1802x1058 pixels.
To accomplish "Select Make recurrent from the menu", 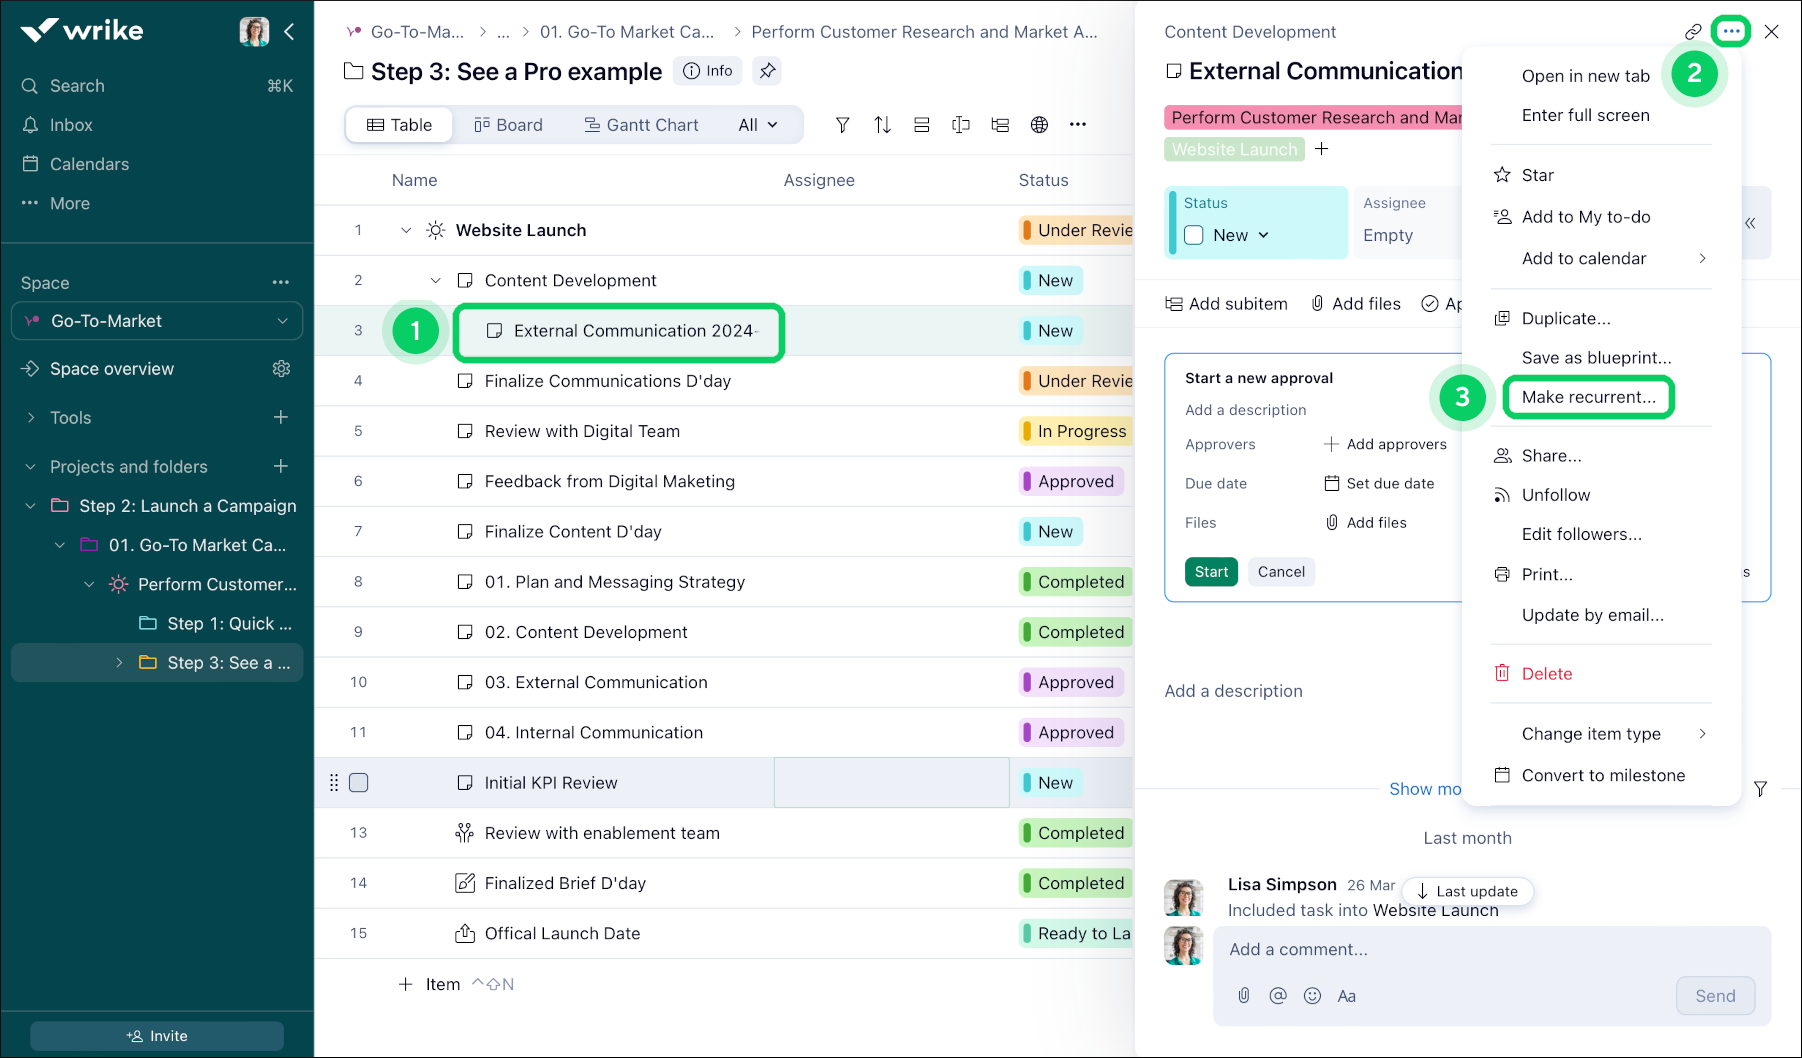I will [1588, 397].
